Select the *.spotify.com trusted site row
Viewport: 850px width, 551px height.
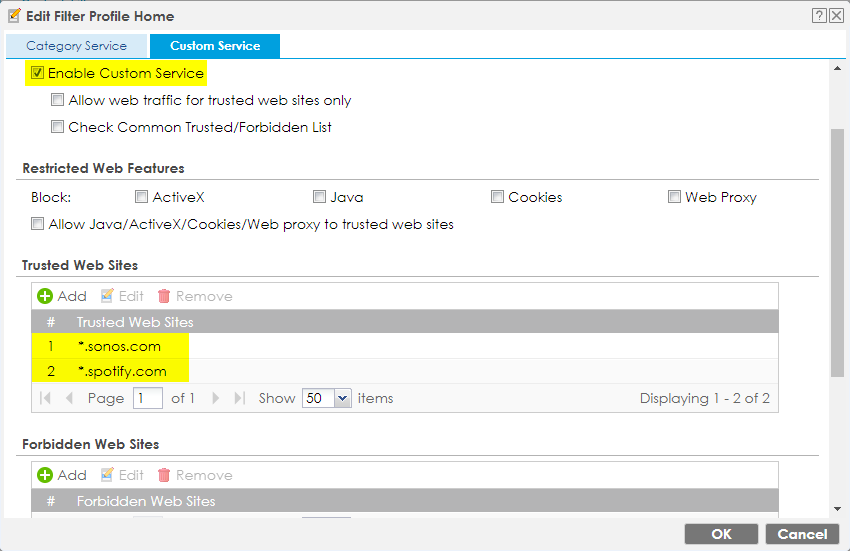pyautogui.click(x=121, y=372)
